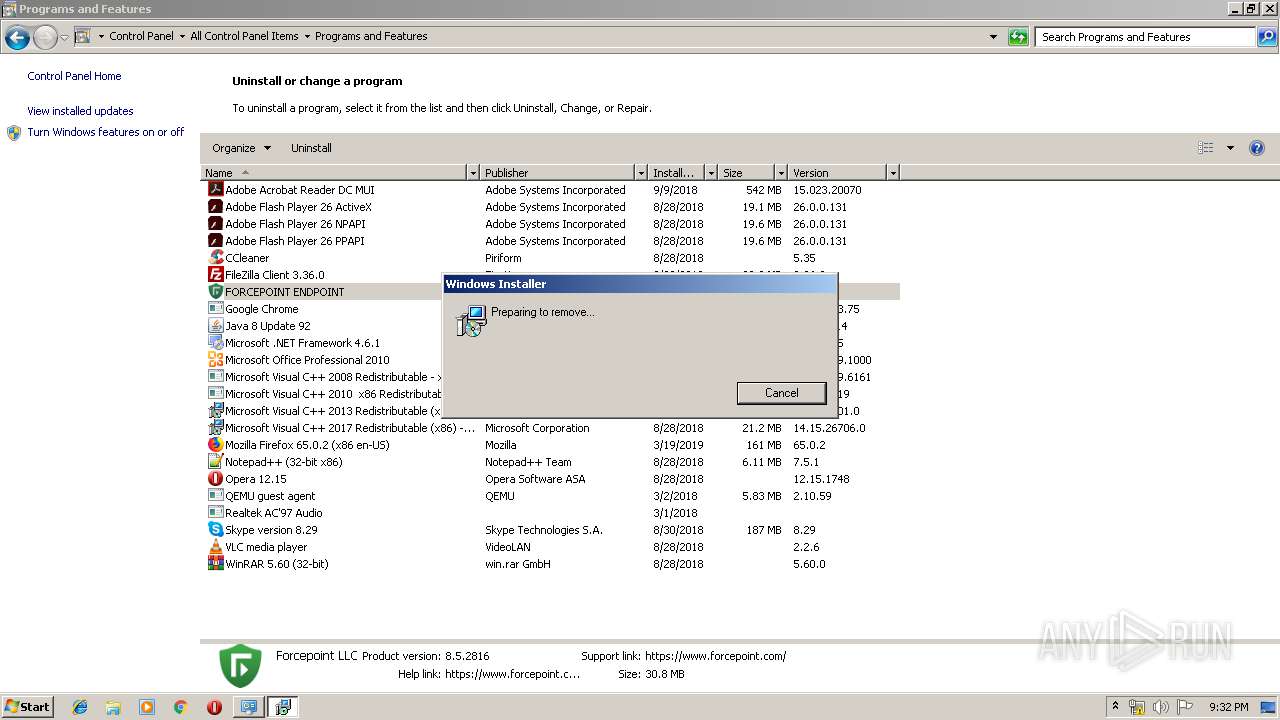1280x720 pixels.
Task: Sort by the Name column header
Action: tap(335, 173)
